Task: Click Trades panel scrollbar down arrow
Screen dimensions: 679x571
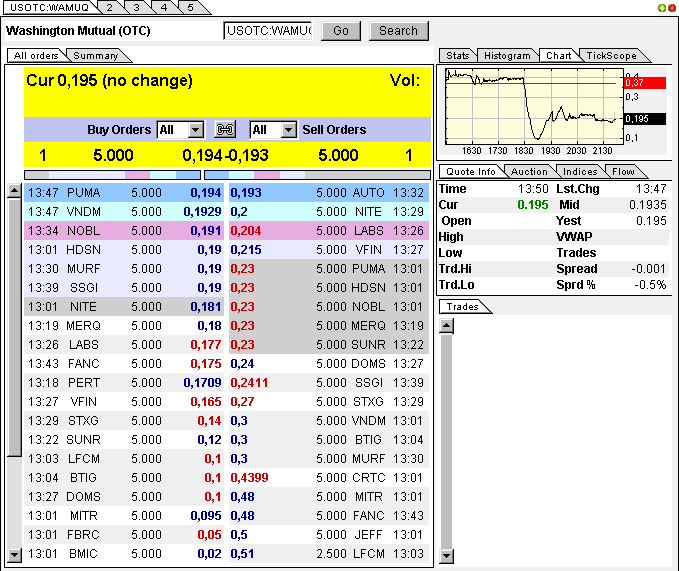Action: (x=446, y=556)
